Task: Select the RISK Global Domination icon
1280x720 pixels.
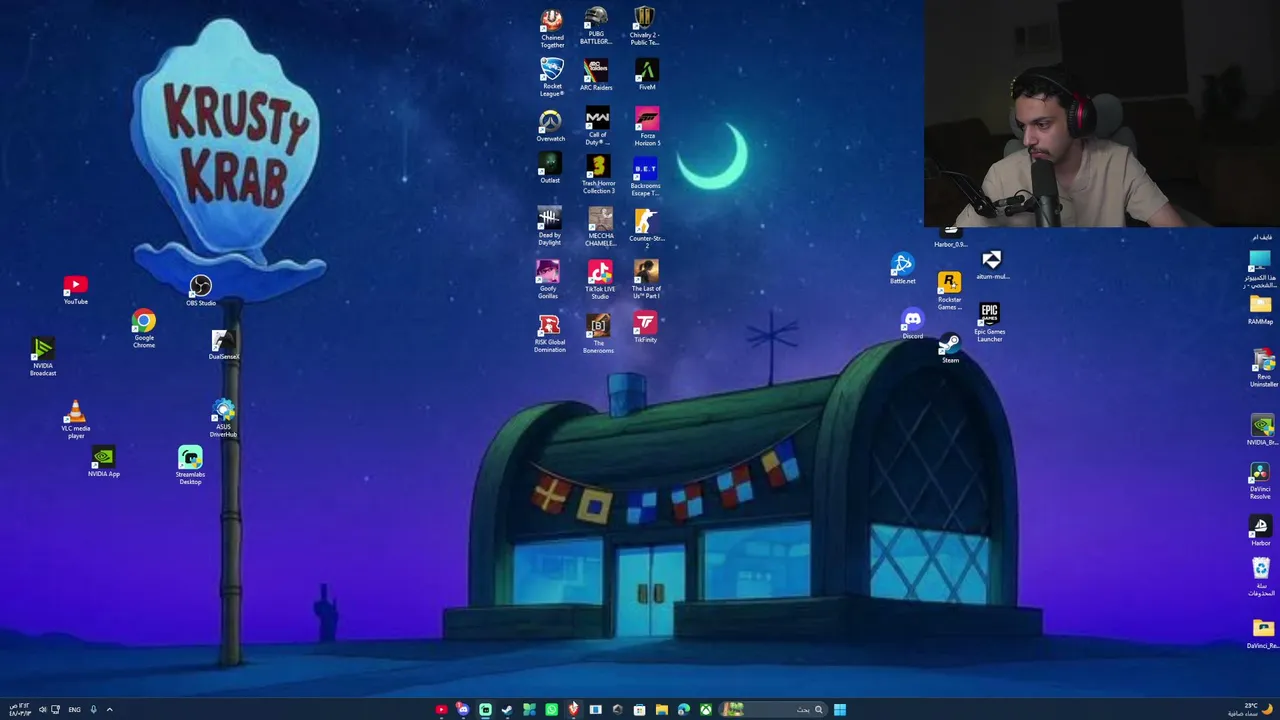Action: coord(549,334)
